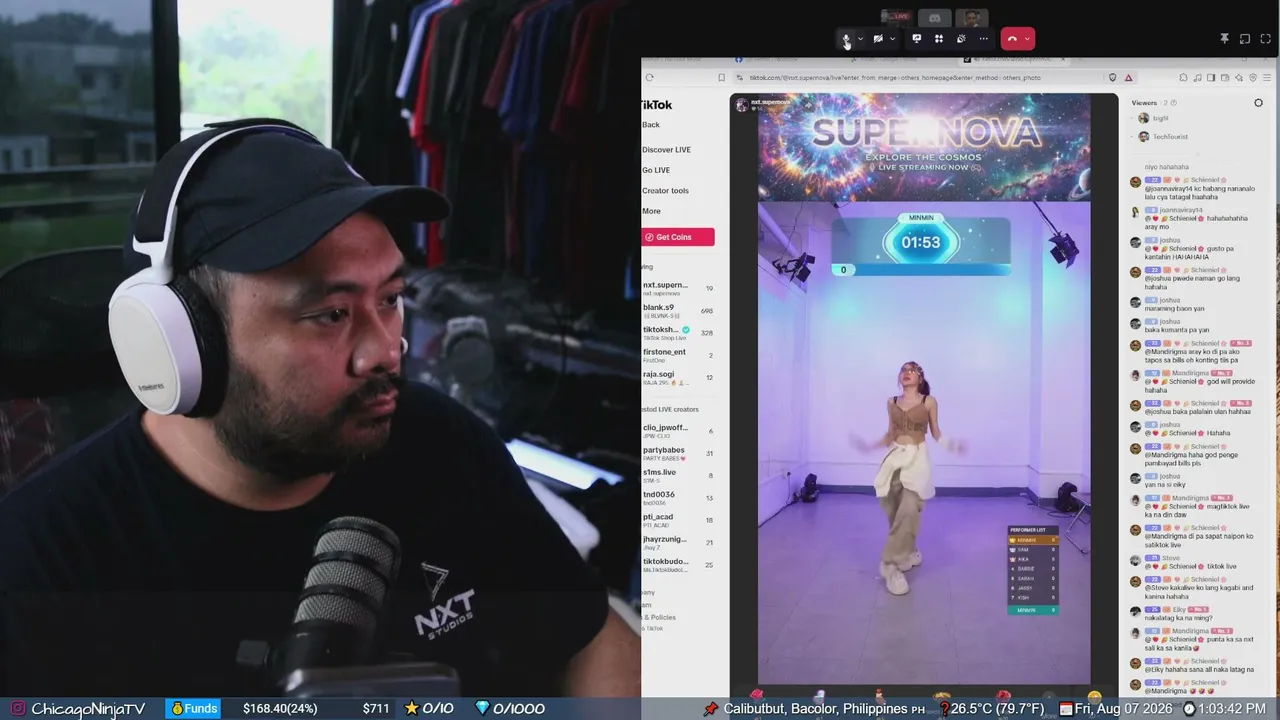The image size is (1280, 720).
Task: Open the firstone_ent live channel
Action: click(x=678, y=355)
